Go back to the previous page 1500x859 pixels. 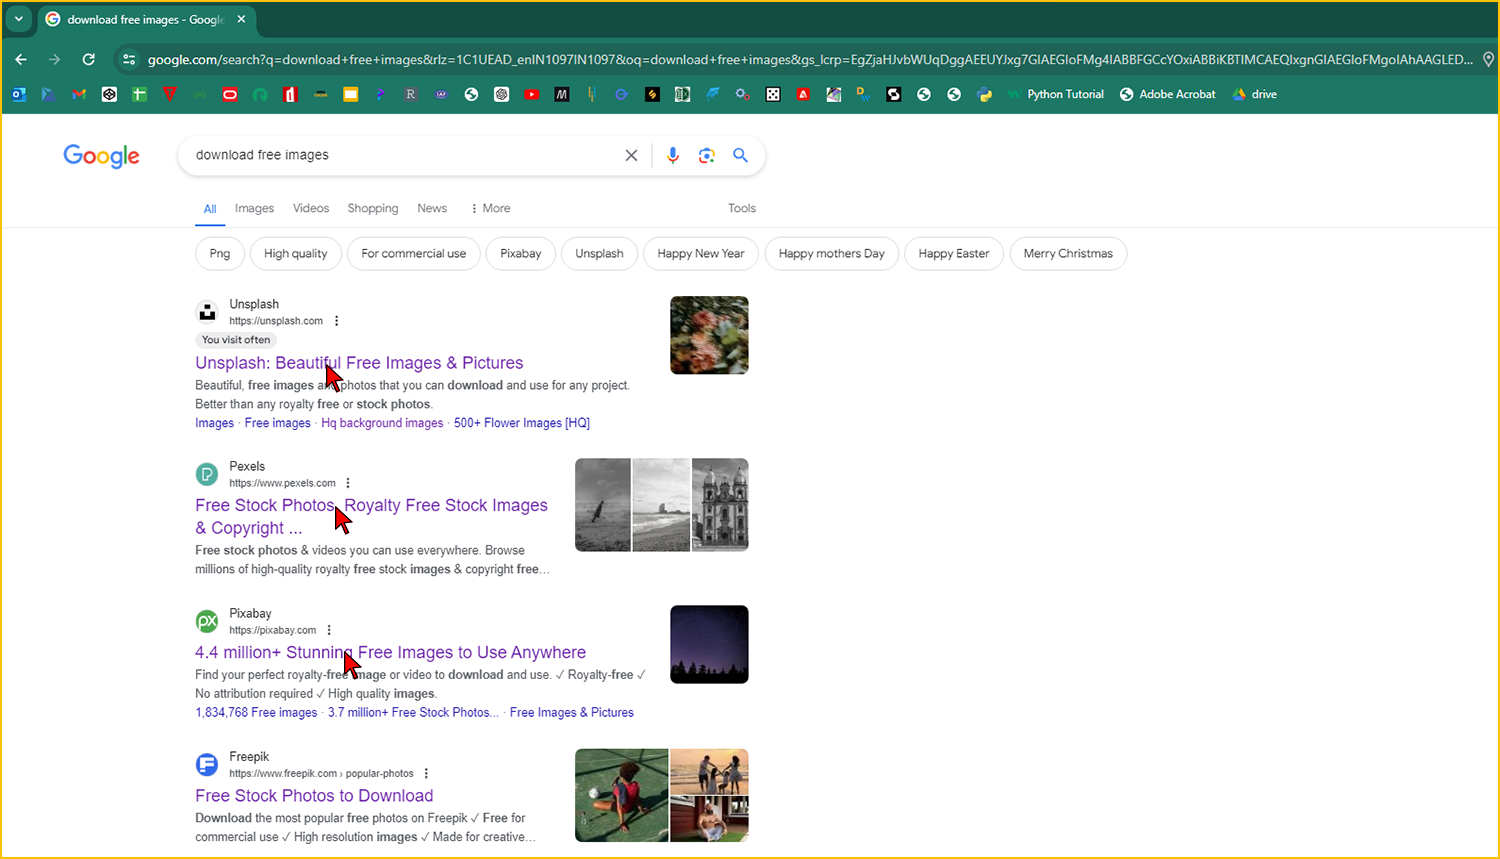coord(21,59)
